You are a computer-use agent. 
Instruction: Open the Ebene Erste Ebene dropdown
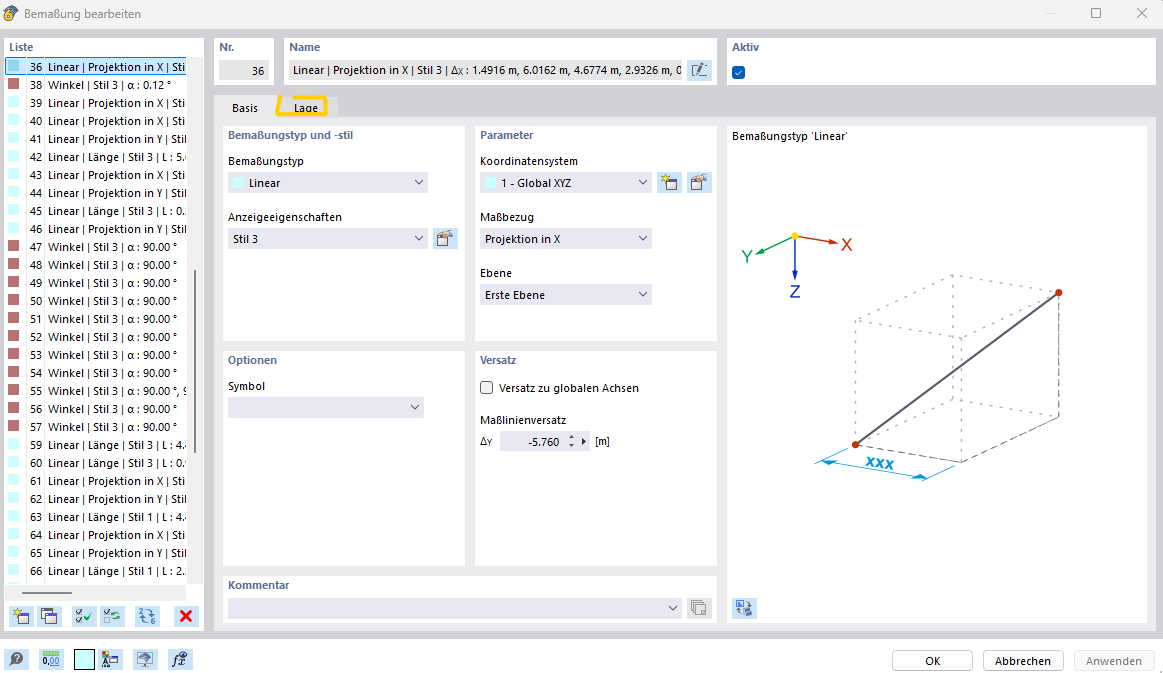coord(565,295)
